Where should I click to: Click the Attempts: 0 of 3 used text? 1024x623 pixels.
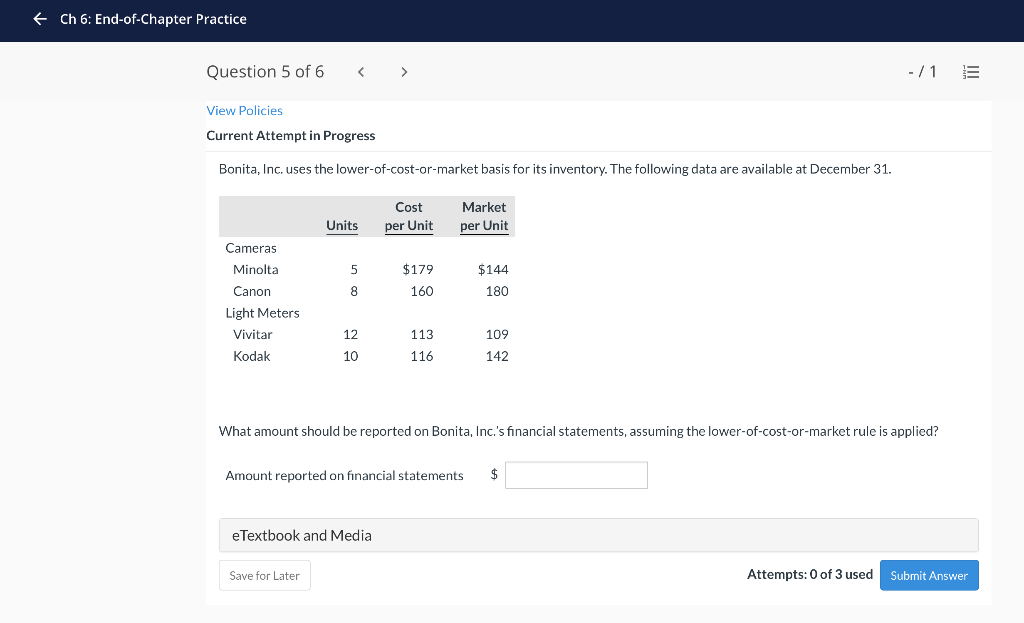click(809, 574)
